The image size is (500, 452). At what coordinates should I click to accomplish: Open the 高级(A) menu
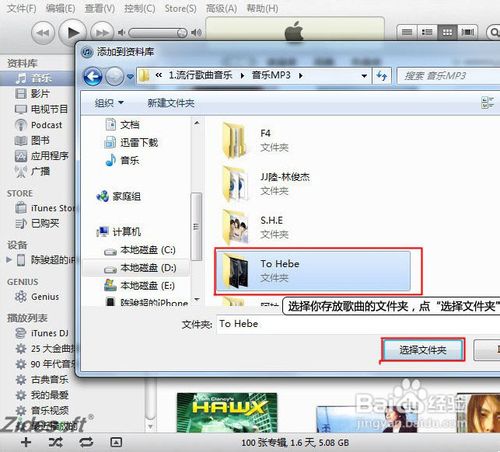click(x=221, y=8)
